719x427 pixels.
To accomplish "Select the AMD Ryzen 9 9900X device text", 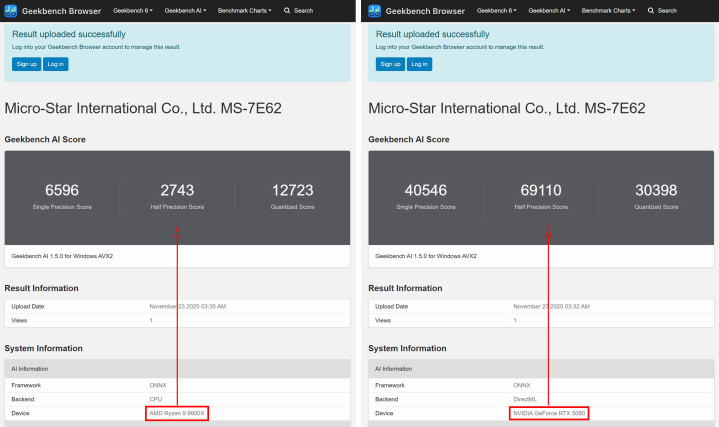I will pyautogui.click(x=177, y=413).
